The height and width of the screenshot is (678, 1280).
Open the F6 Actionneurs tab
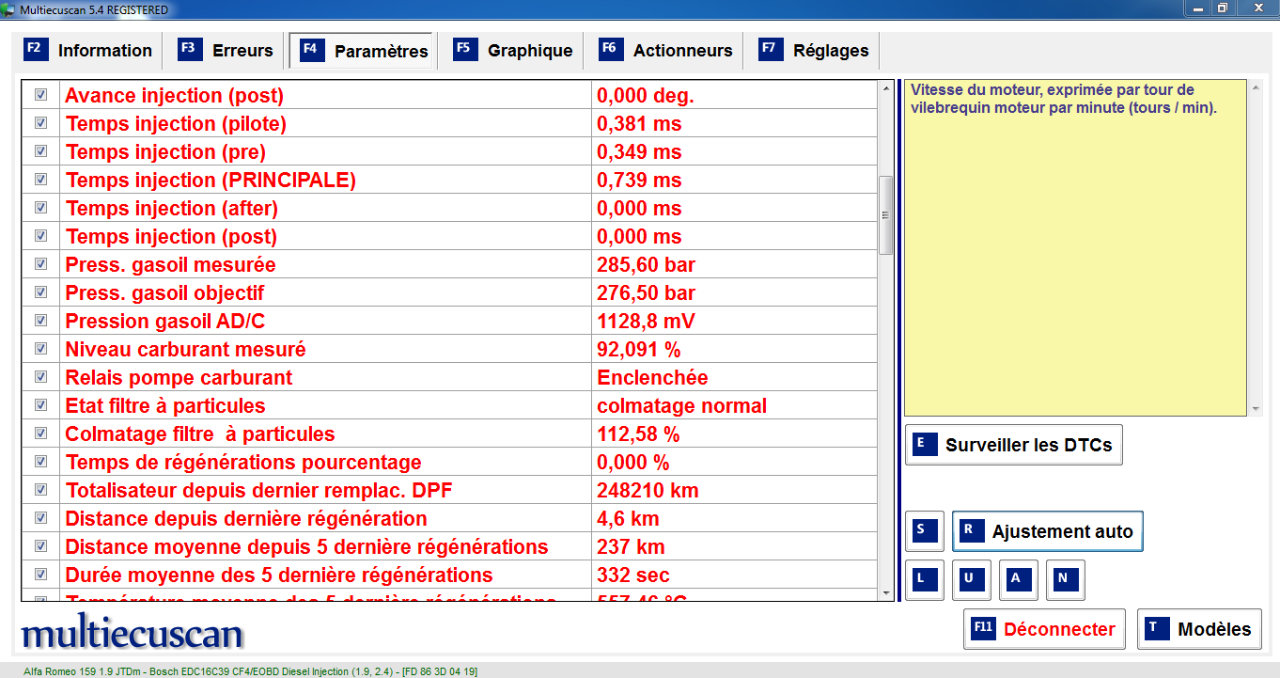coord(666,51)
